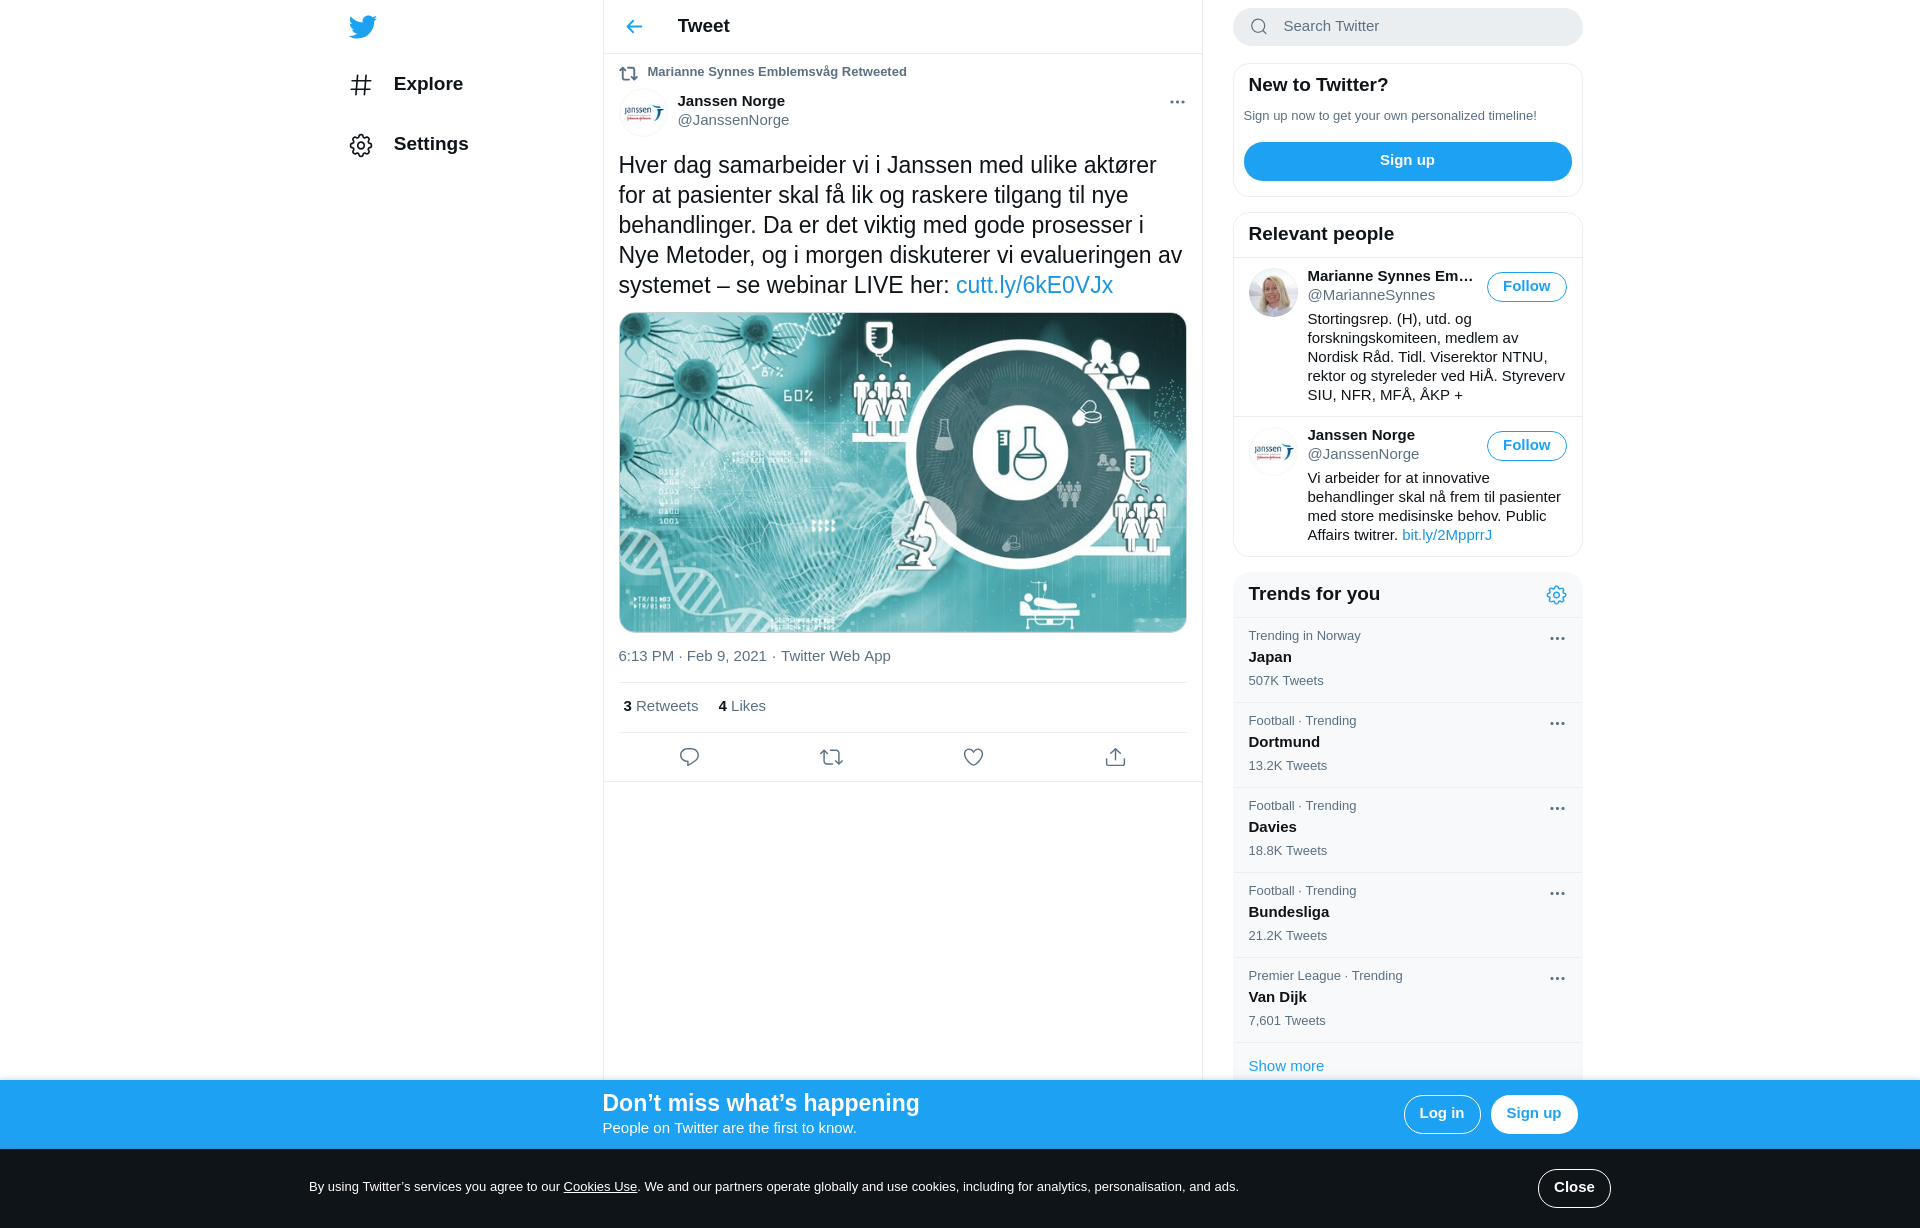The image size is (1920, 1228).
Task: Click the retweet icon under the tweet
Action: [831, 757]
